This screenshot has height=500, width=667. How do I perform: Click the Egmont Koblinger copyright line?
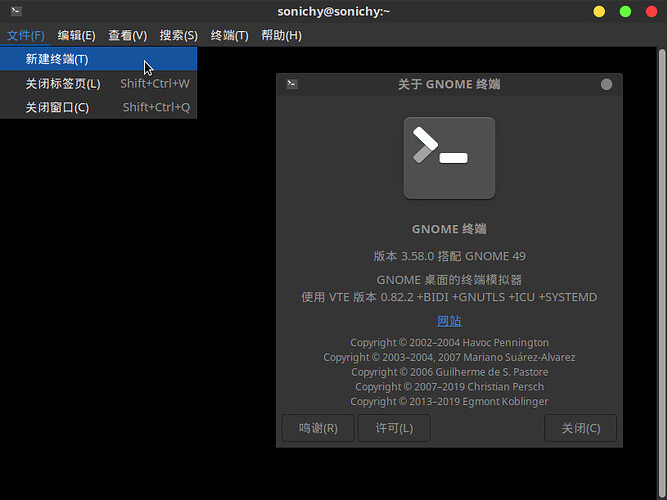coord(449,401)
